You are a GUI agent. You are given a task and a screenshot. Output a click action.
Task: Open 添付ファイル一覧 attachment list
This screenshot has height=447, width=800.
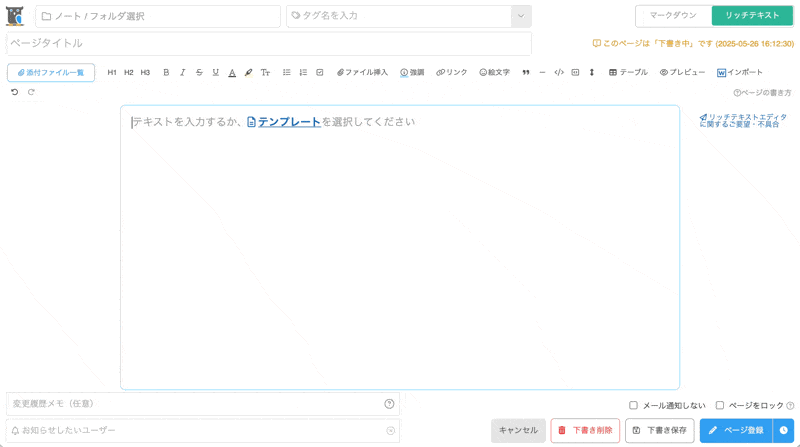pyautogui.click(x=51, y=72)
